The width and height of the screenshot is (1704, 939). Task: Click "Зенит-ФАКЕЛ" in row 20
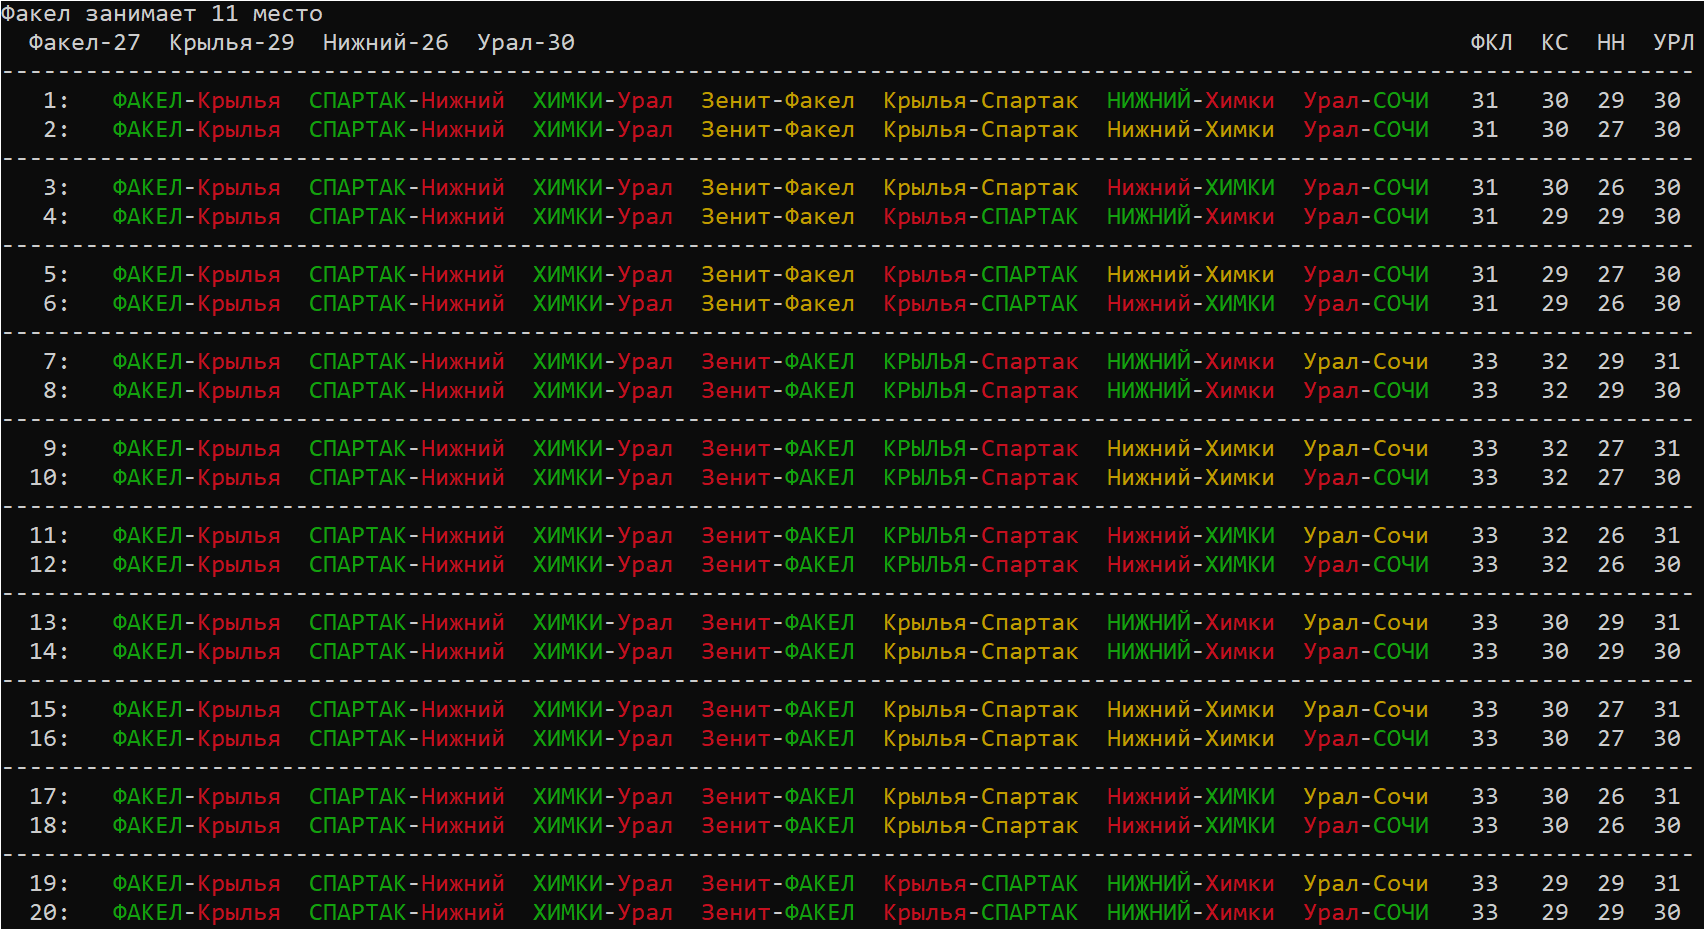(x=778, y=913)
